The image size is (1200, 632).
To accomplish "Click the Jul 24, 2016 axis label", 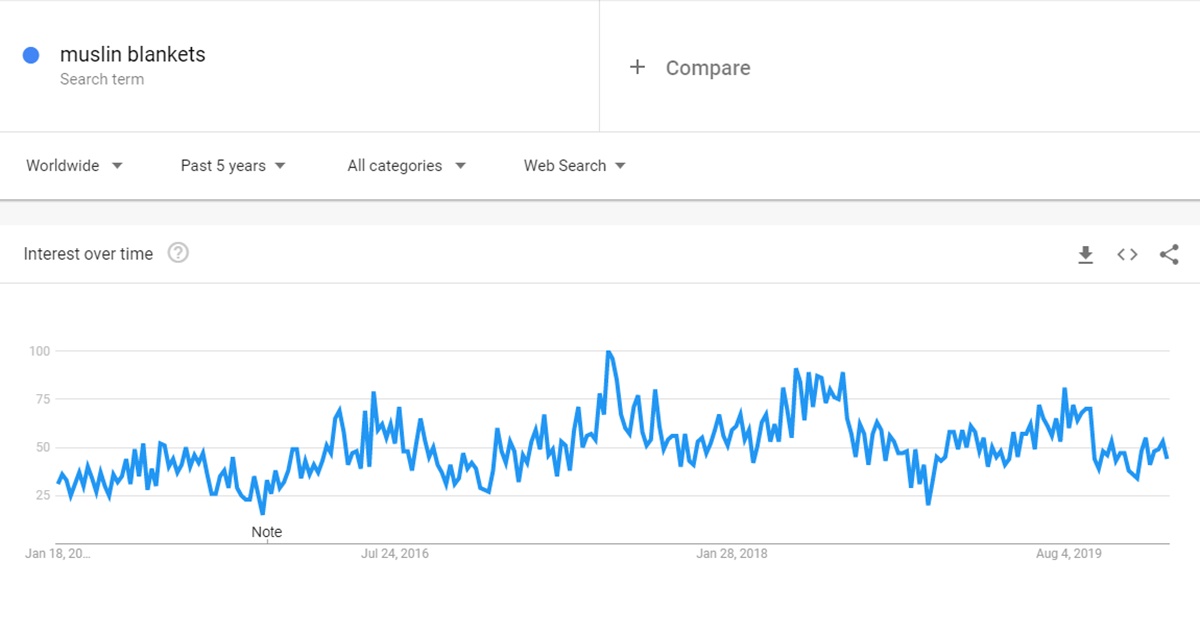I will pyautogui.click(x=395, y=553).
